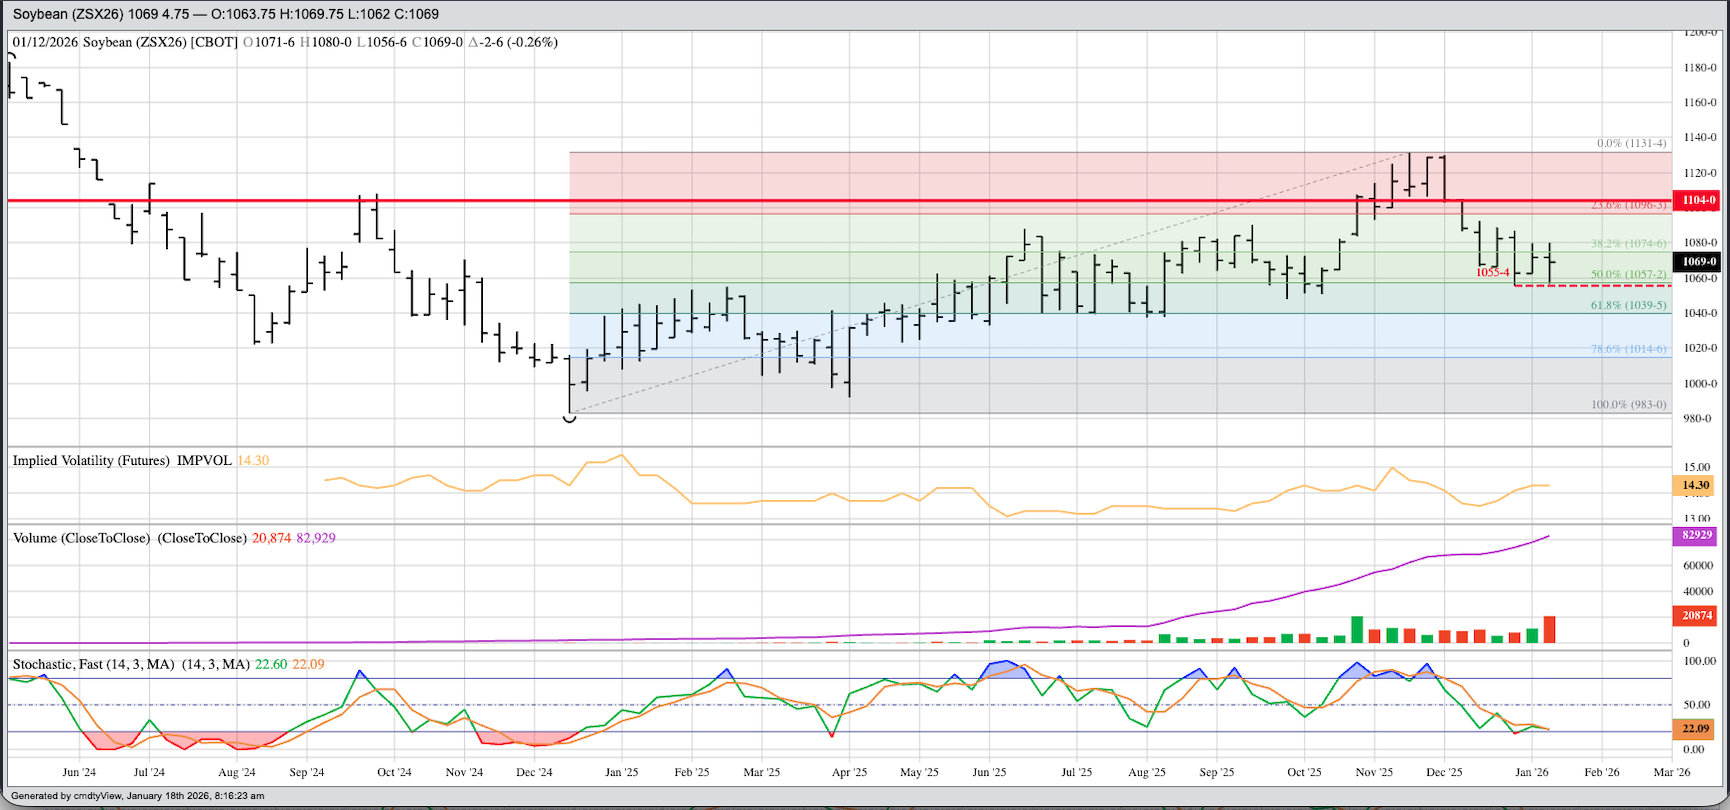
Task: Click the Stochastic, Fast indicator title
Action: click(93, 664)
